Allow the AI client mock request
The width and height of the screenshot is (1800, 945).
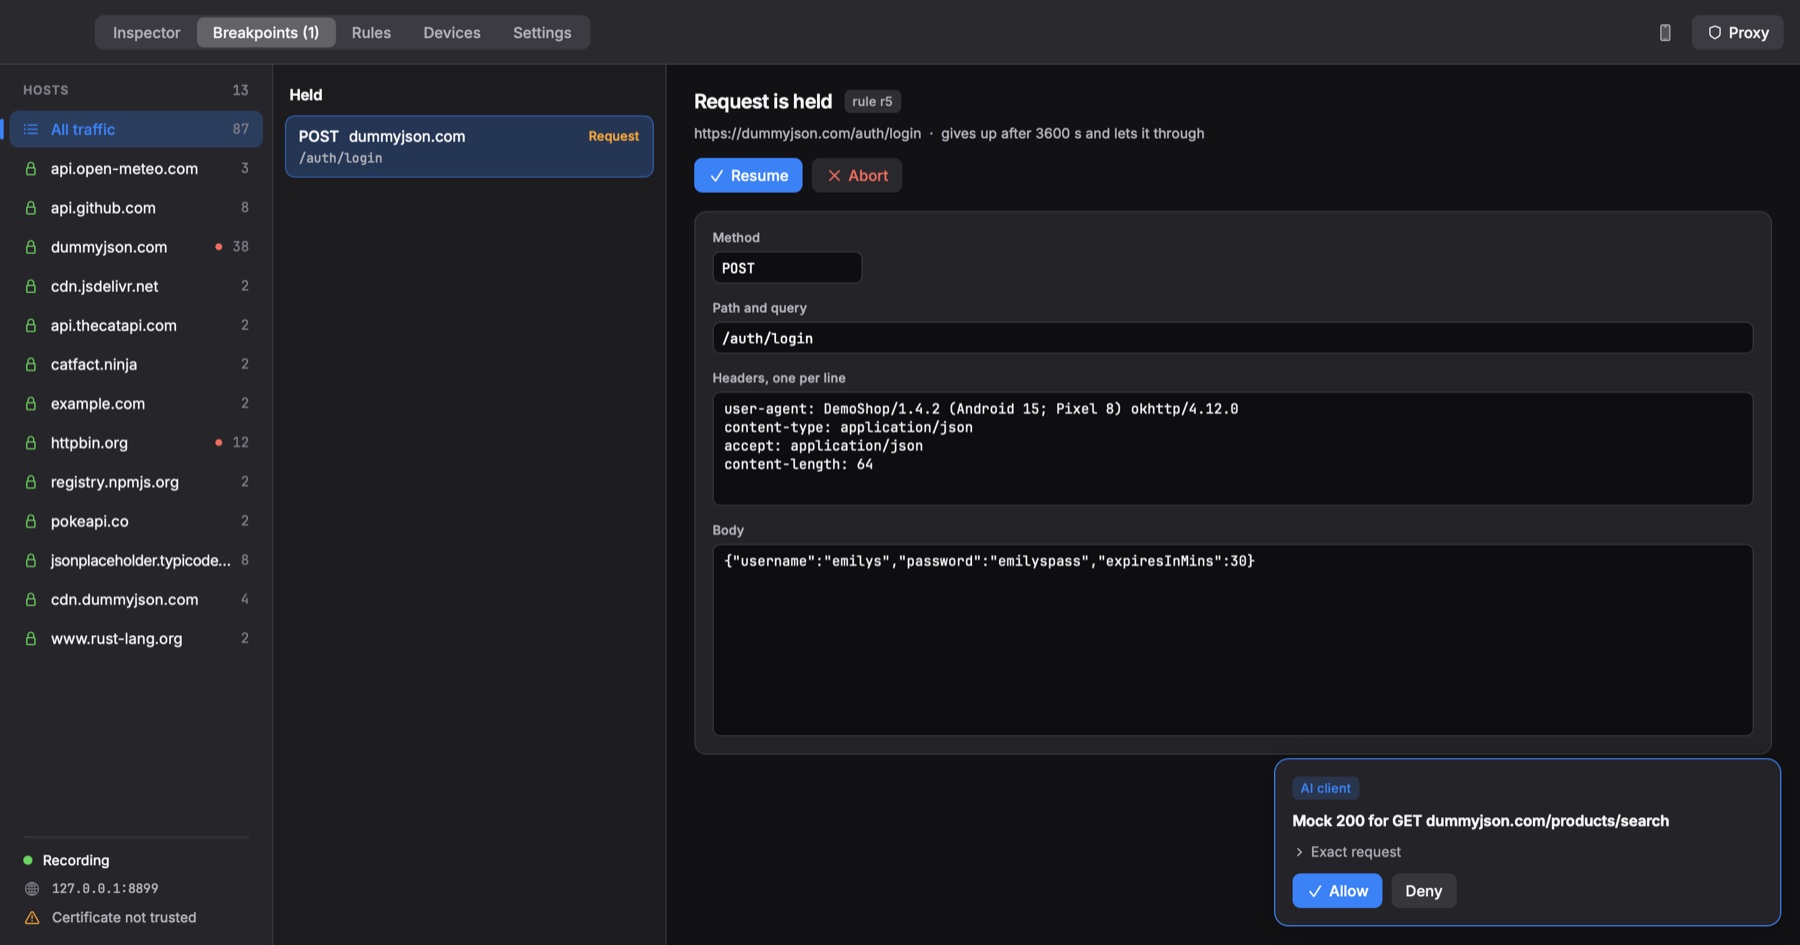1337,891
